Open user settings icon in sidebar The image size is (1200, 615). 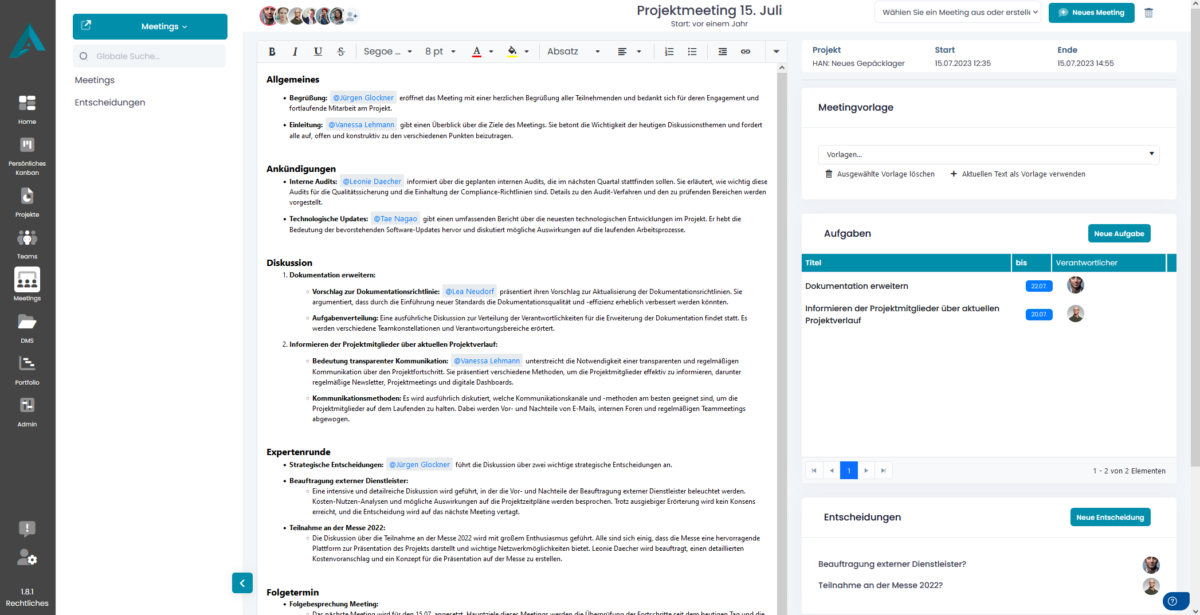27,559
